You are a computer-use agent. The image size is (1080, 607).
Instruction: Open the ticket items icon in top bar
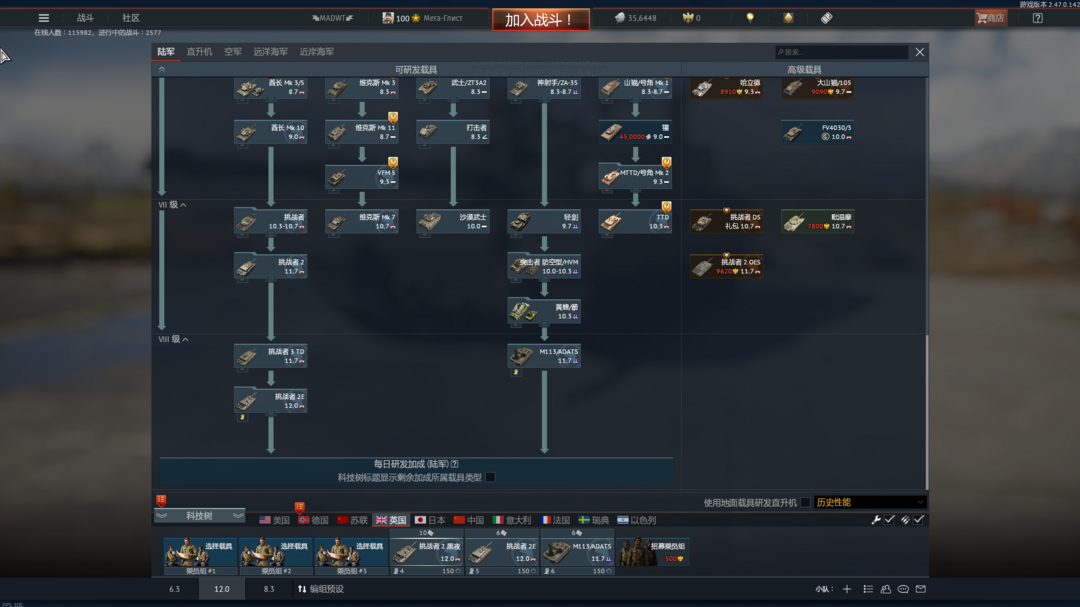[827, 18]
